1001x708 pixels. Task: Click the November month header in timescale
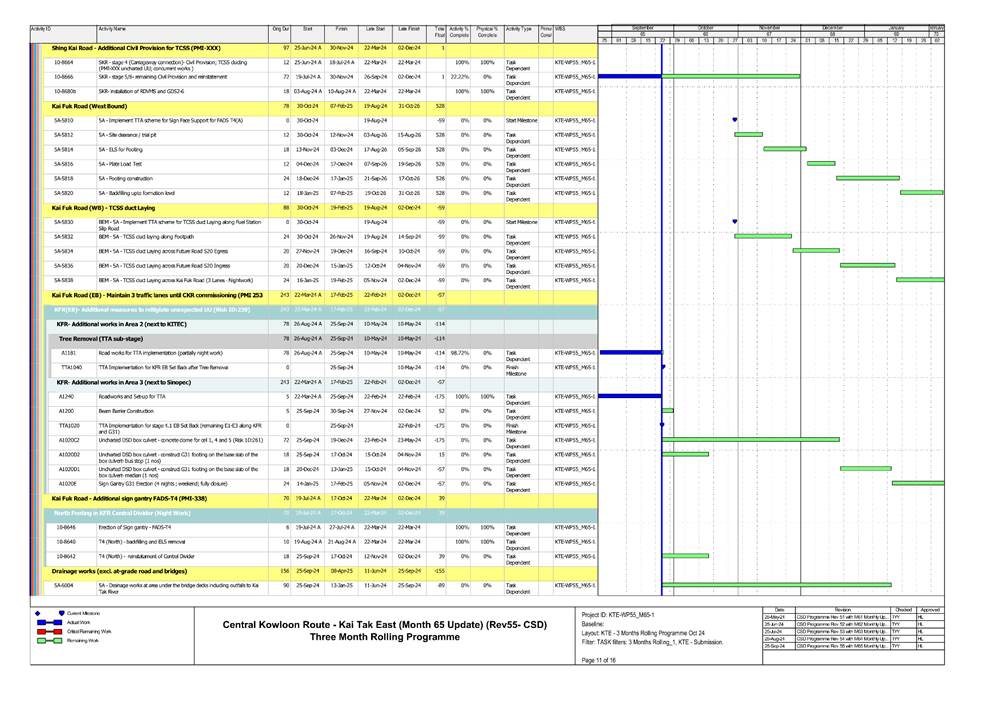(x=769, y=28)
